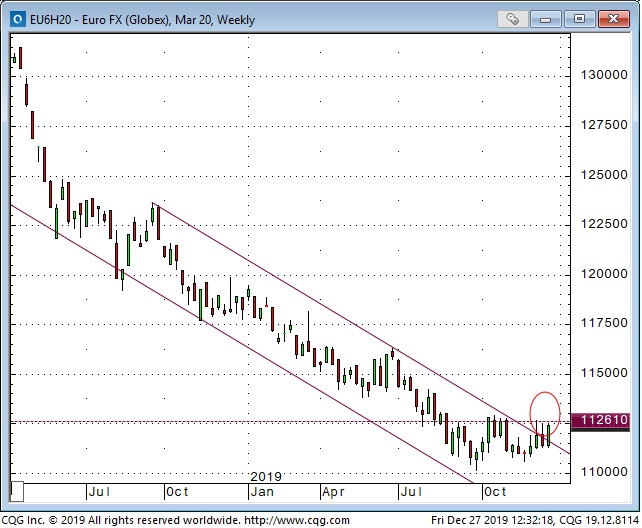Click the 130000 price axis label
This screenshot has height=528, width=642.
(604, 75)
